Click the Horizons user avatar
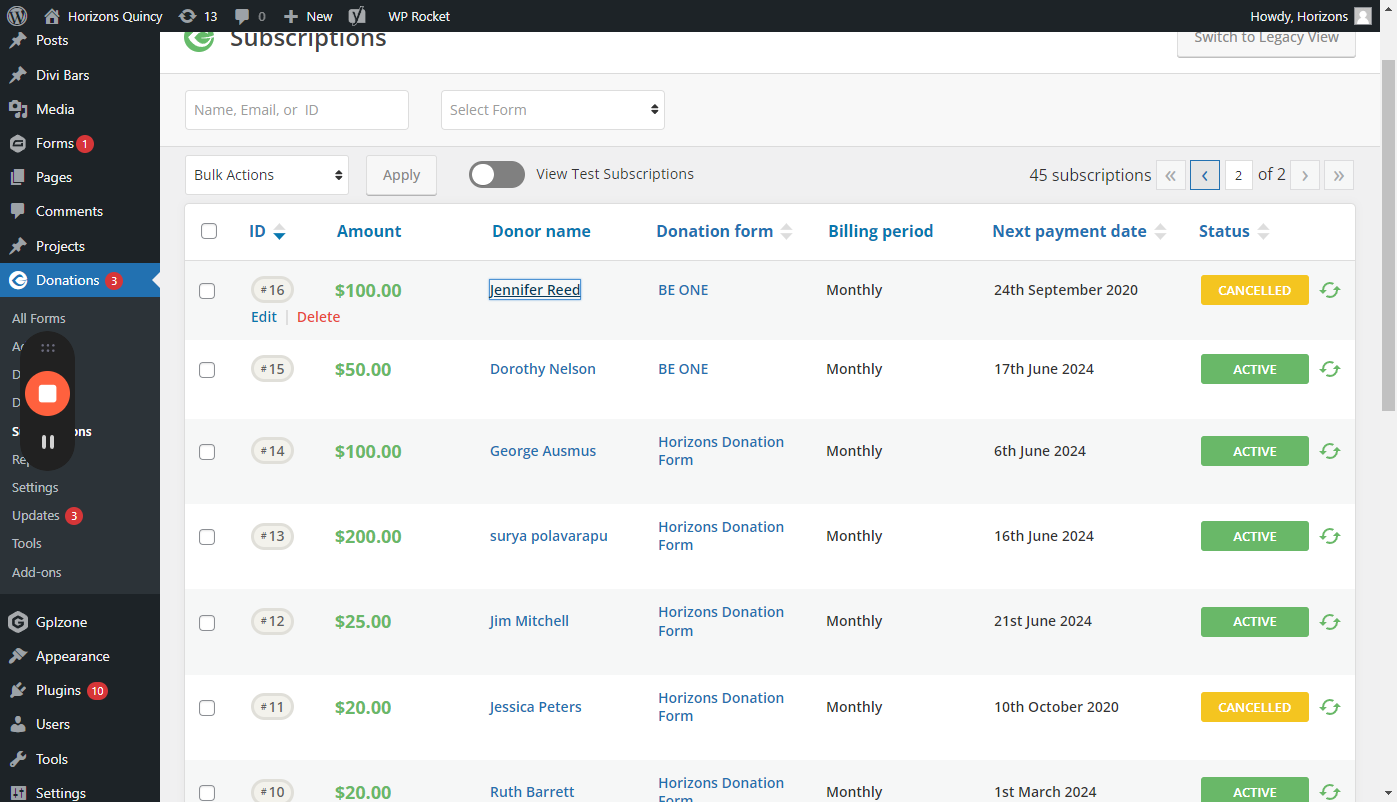The width and height of the screenshot is (1397, 802). tap(1363, 16)
